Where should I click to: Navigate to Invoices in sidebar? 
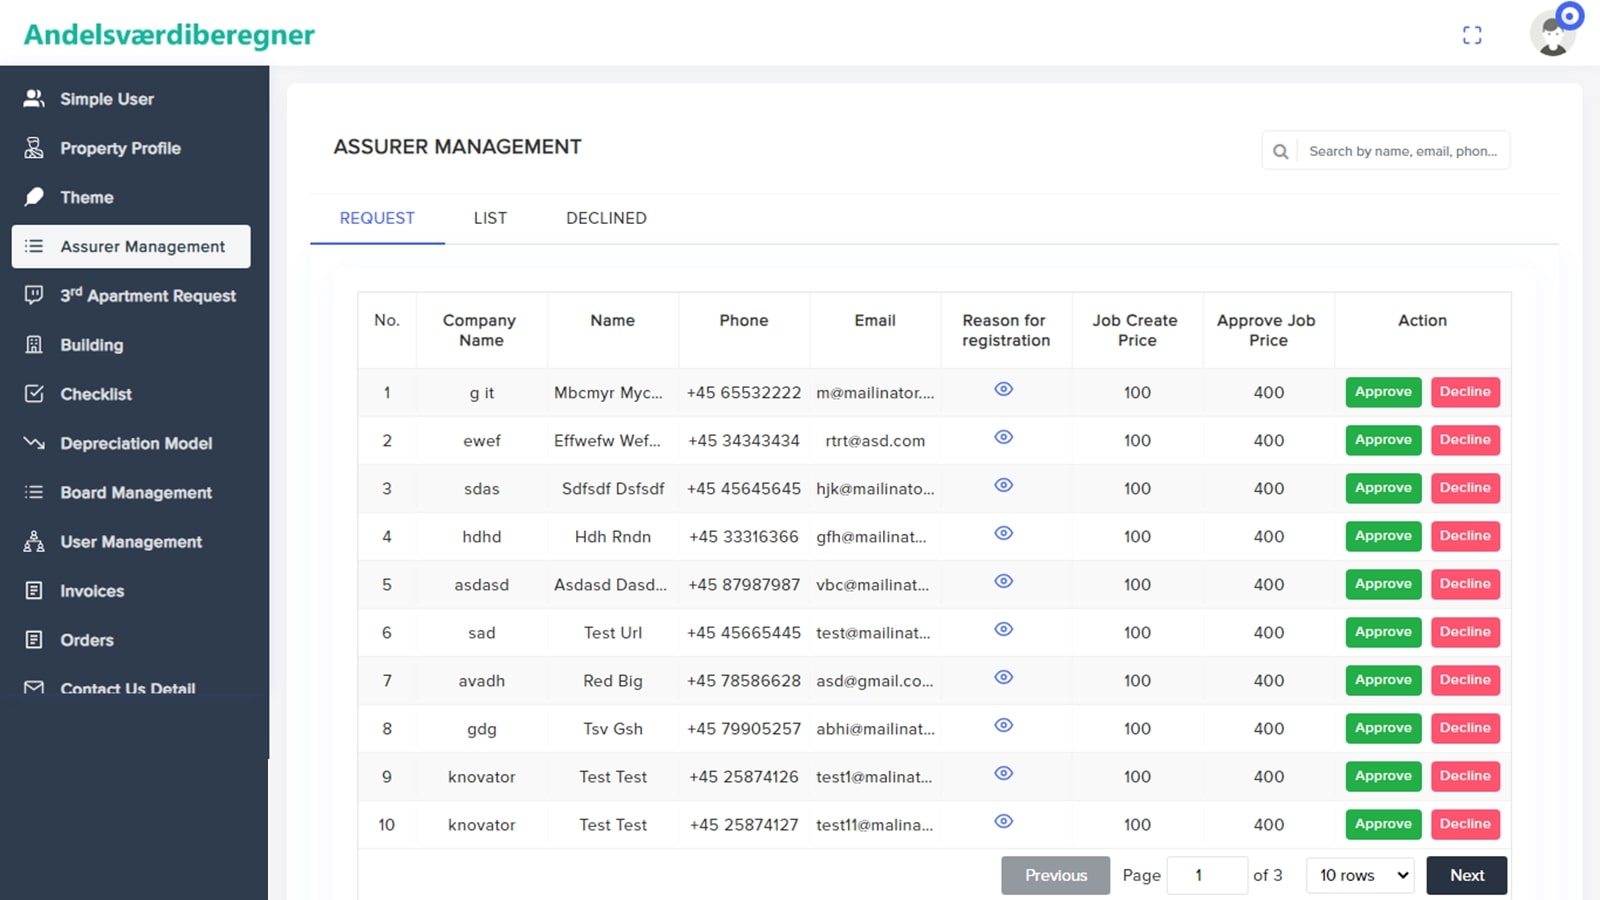(x=91, y=591)
